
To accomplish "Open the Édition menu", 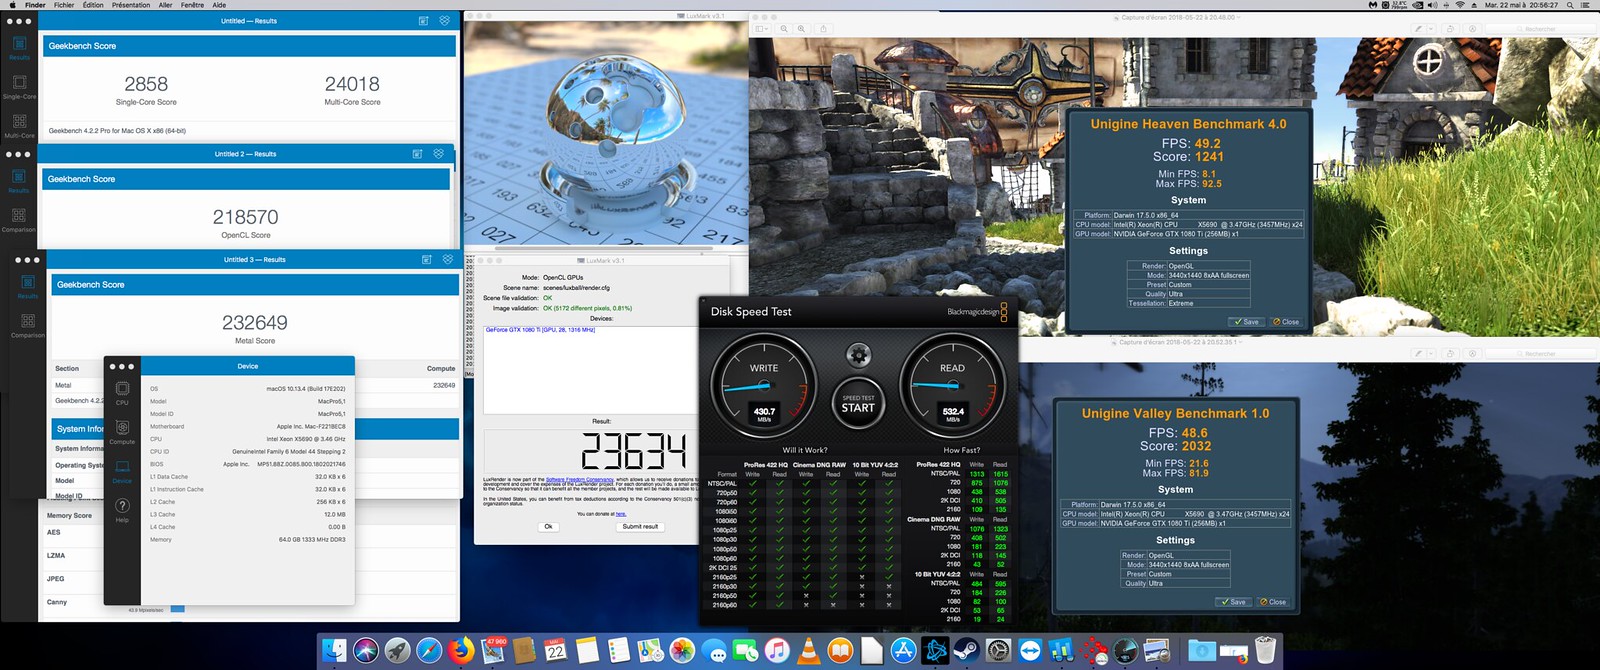I will [x=93, y=5].
